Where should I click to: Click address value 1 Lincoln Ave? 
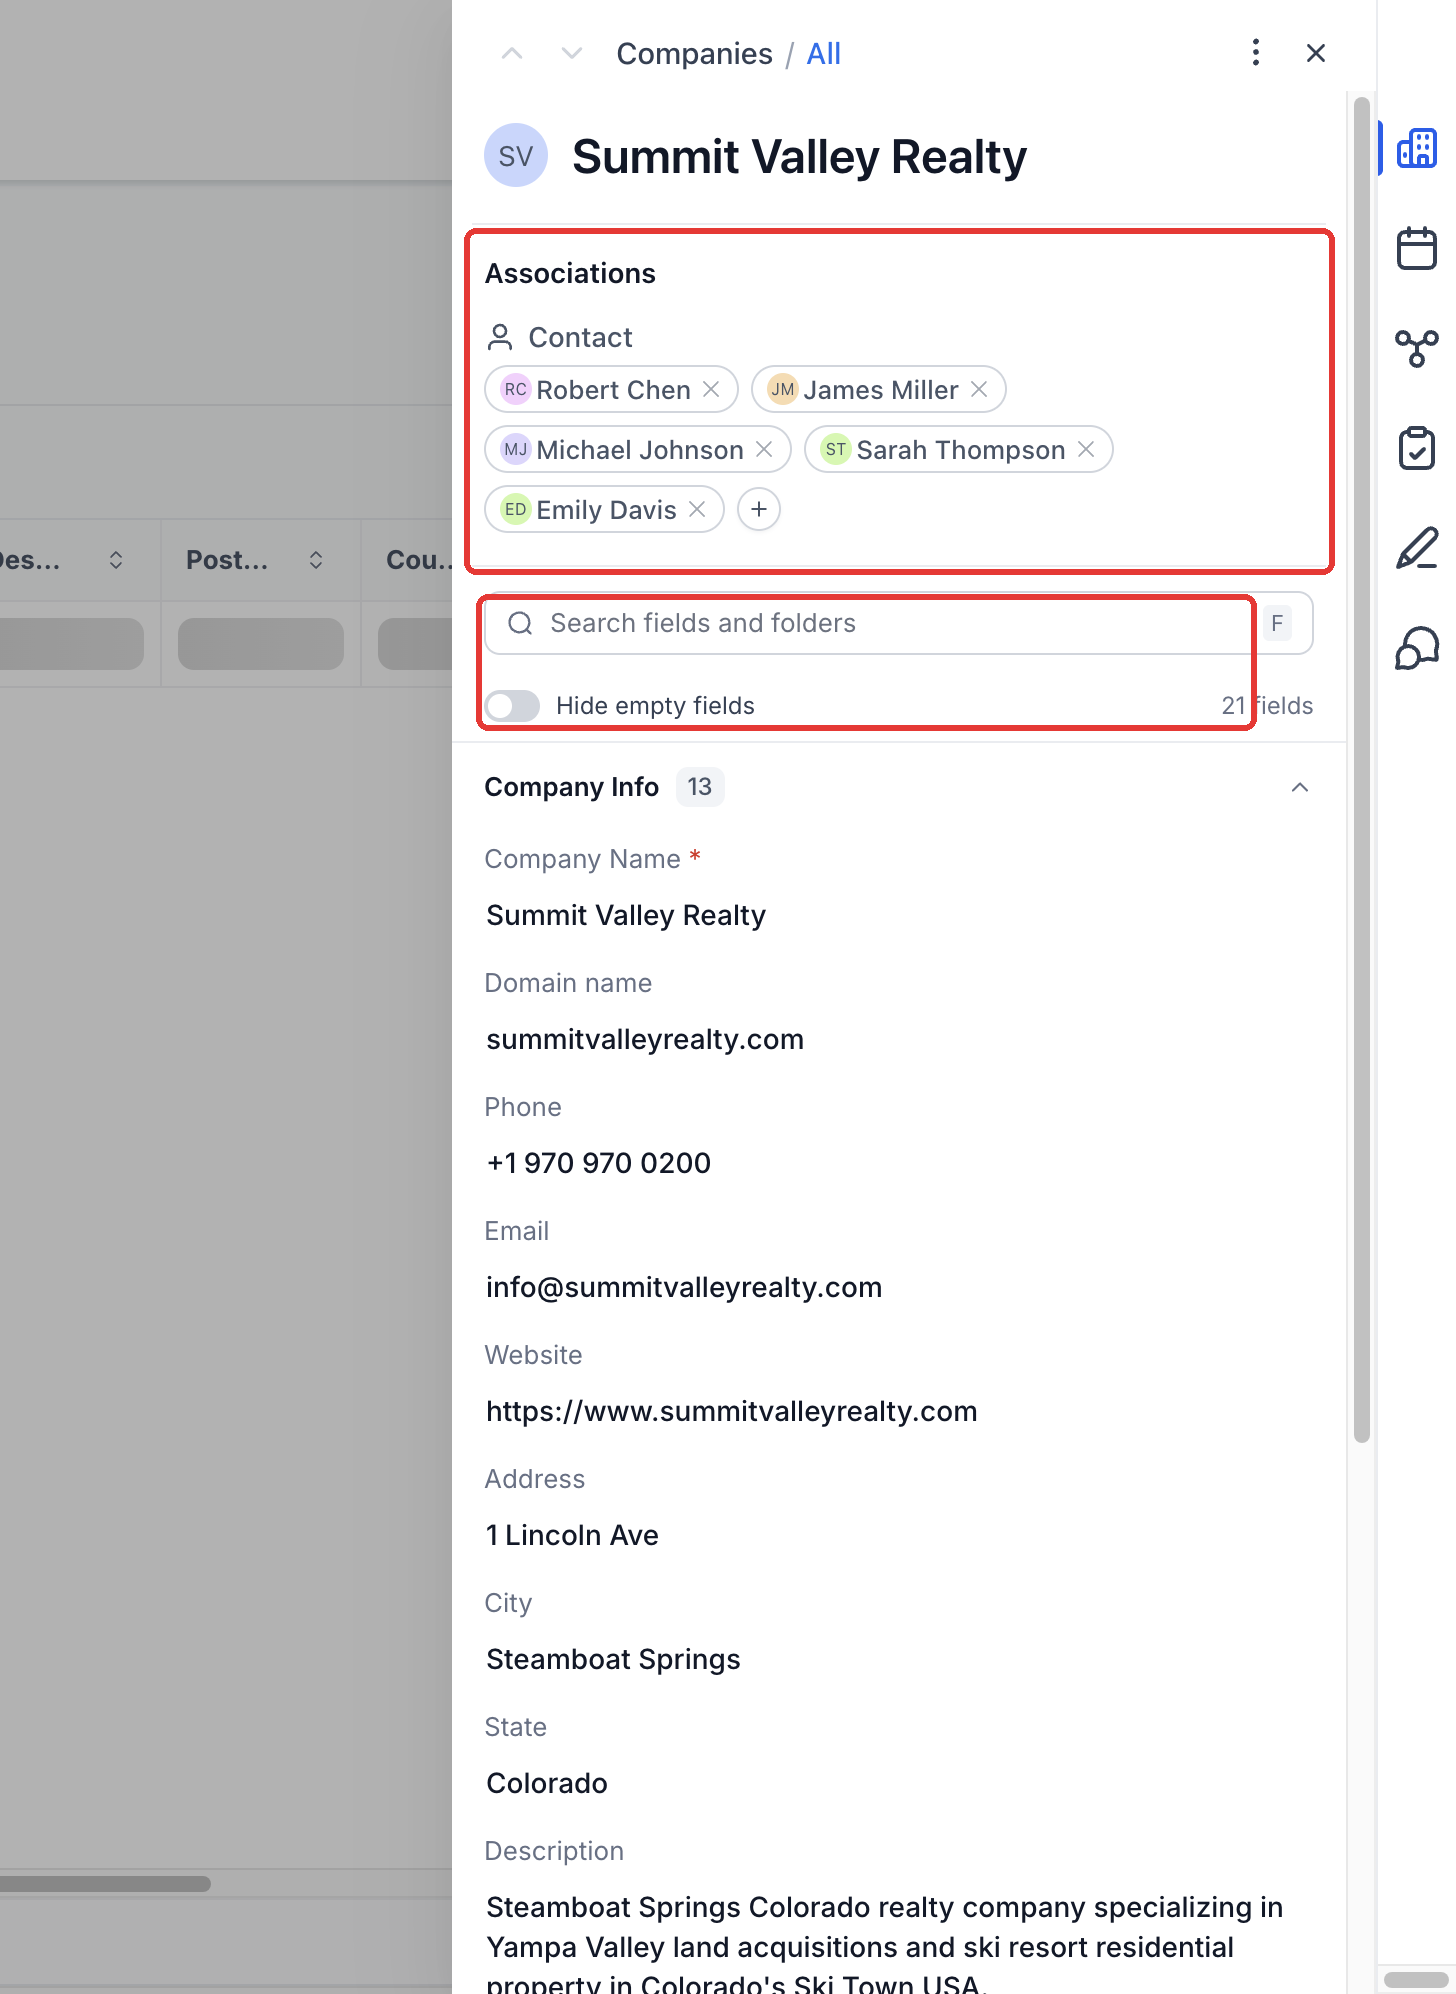[x=572, y=1535]
